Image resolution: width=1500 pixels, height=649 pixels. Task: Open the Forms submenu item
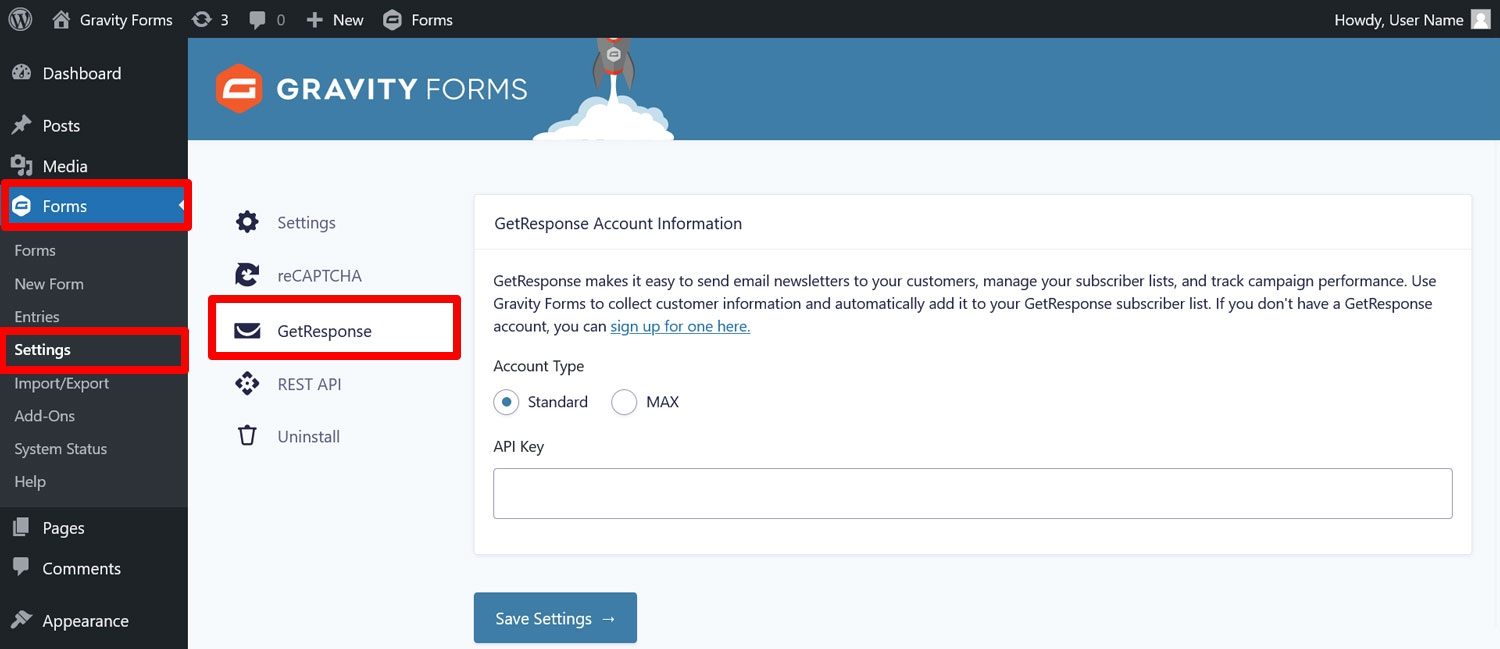[35, 250]
